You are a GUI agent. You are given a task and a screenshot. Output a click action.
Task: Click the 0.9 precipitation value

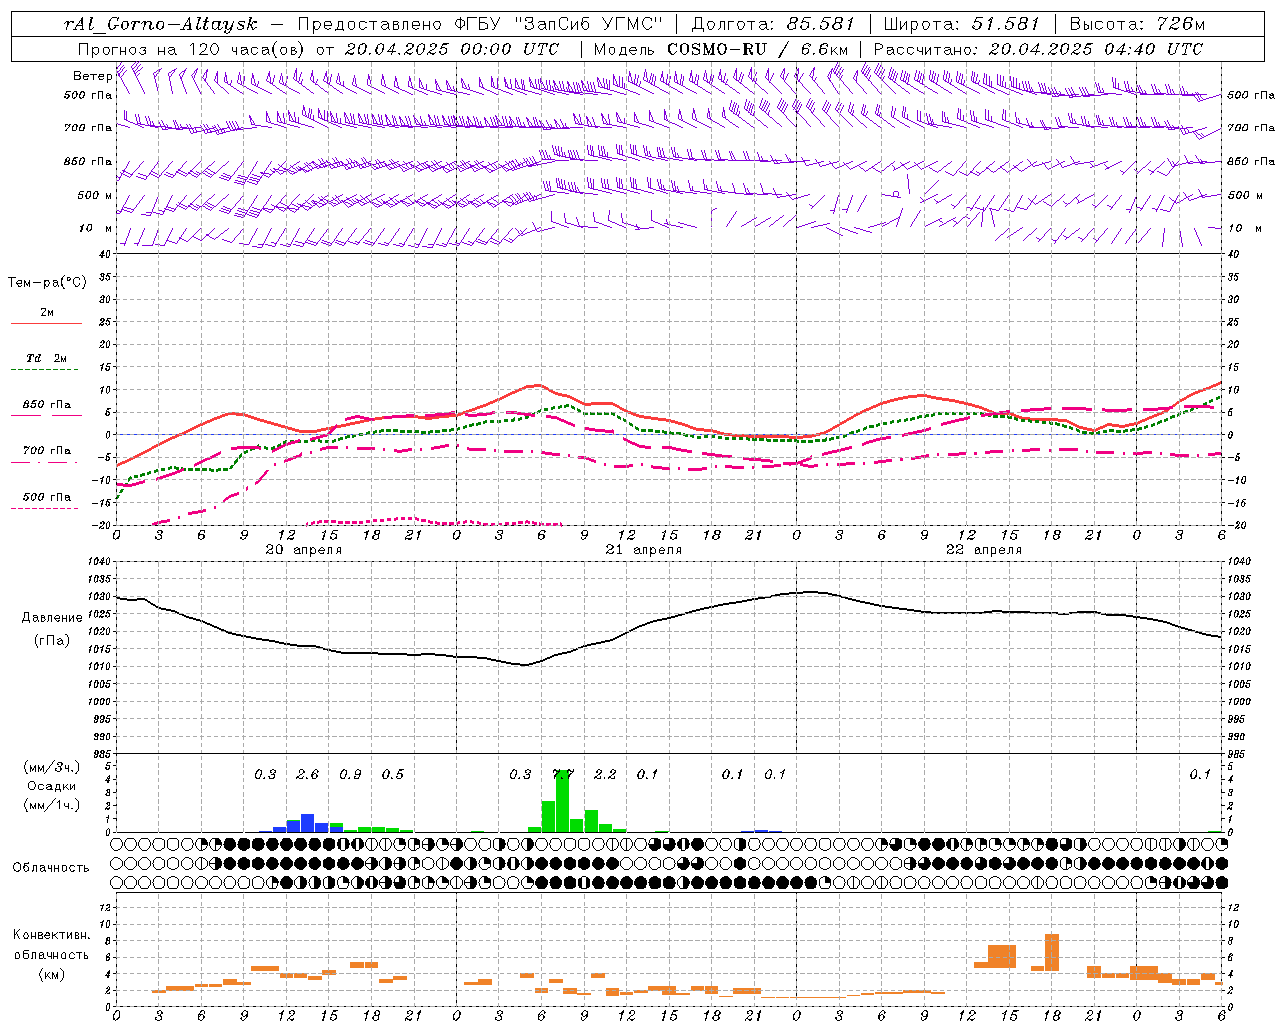click(350, 775)
